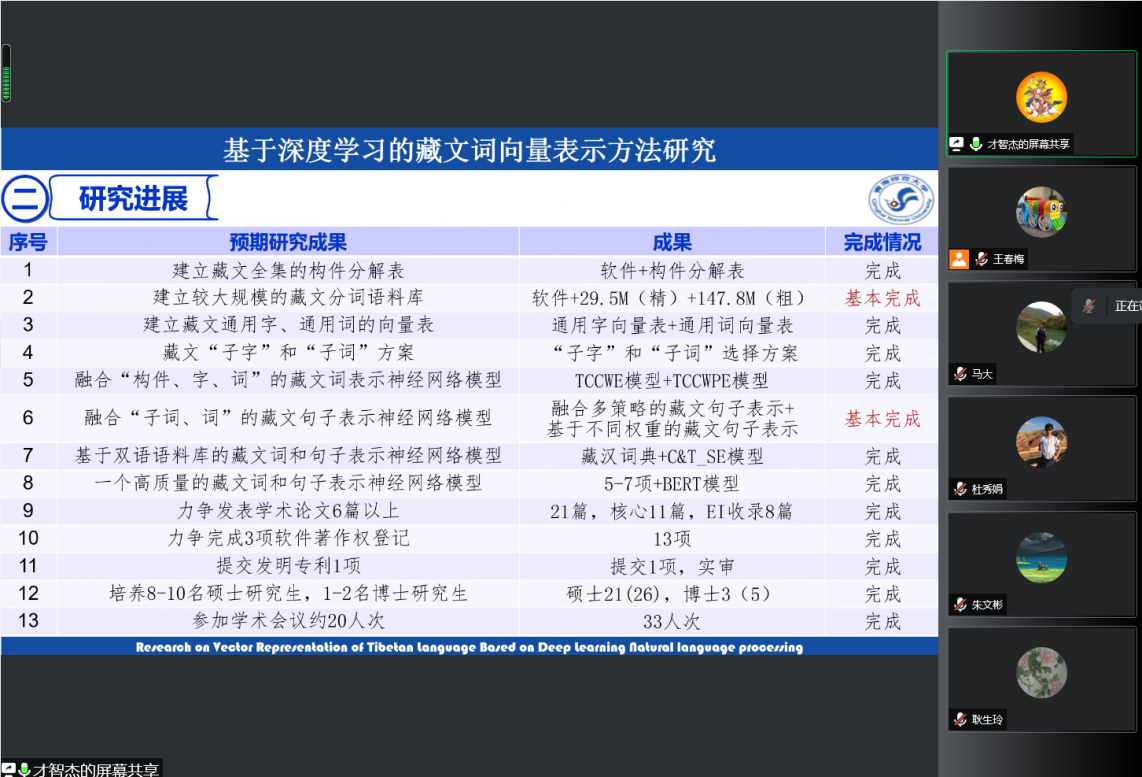Screen dimensions: 1142x777
Task: Click 朱文彬's muted microphone icon
Action: [960, 604]
